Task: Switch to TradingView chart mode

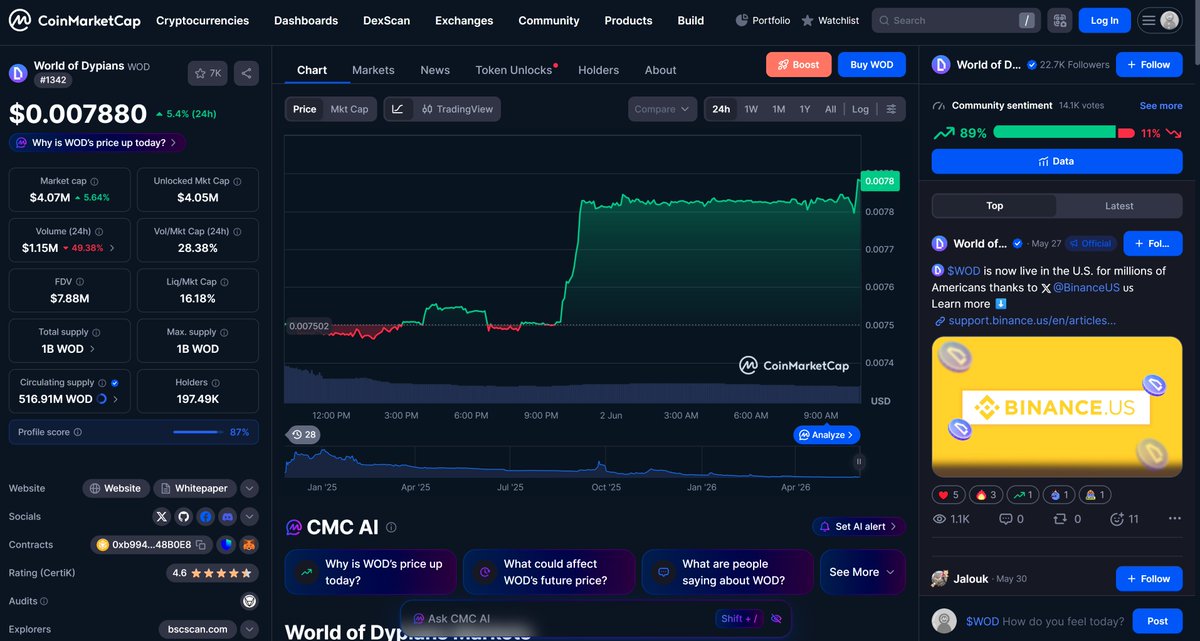Action: (x=455, y=109)
